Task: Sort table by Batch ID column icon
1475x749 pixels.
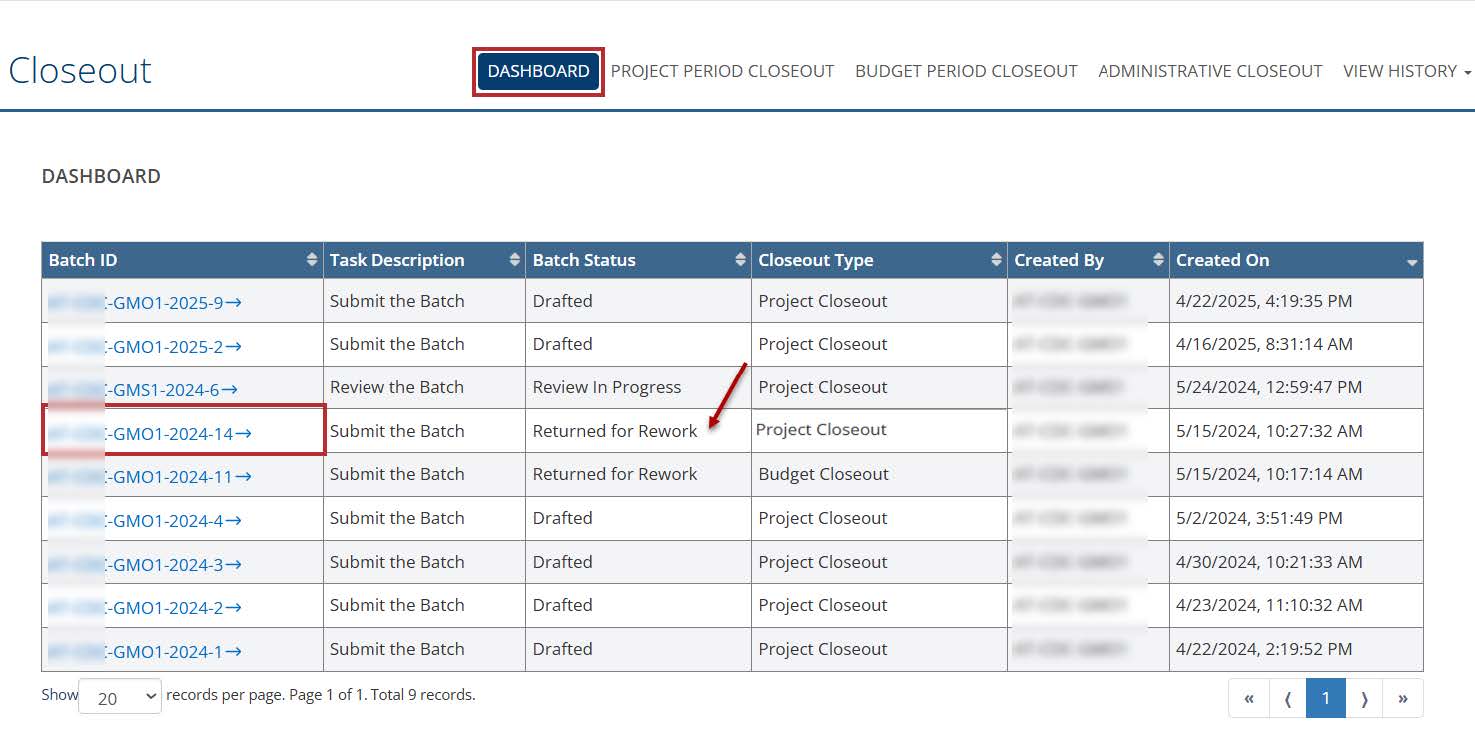Action: [312, 260]
